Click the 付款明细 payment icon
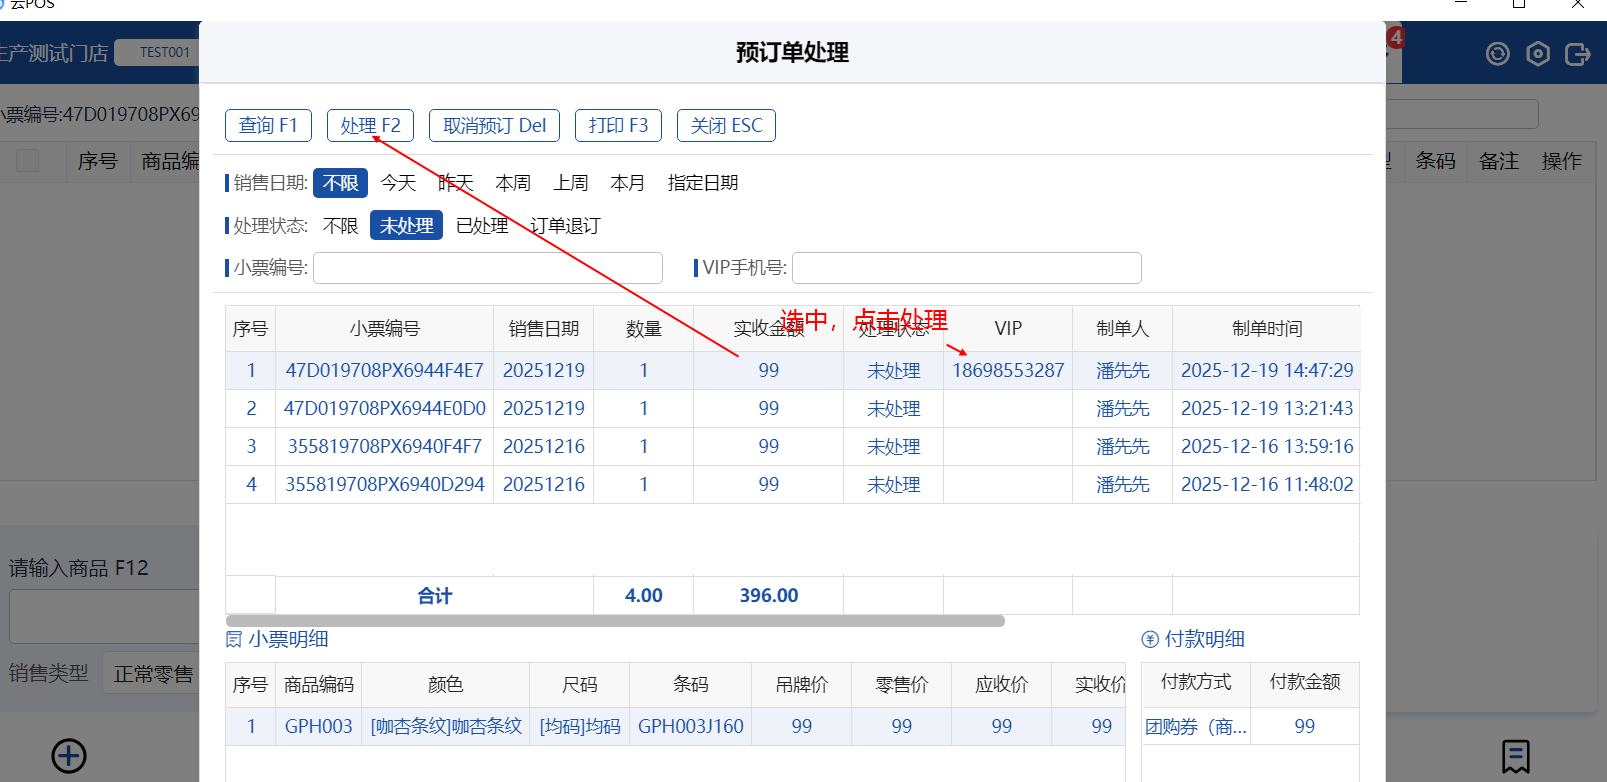Viewport: 1607px width, 782px height. pos(1150,640)
